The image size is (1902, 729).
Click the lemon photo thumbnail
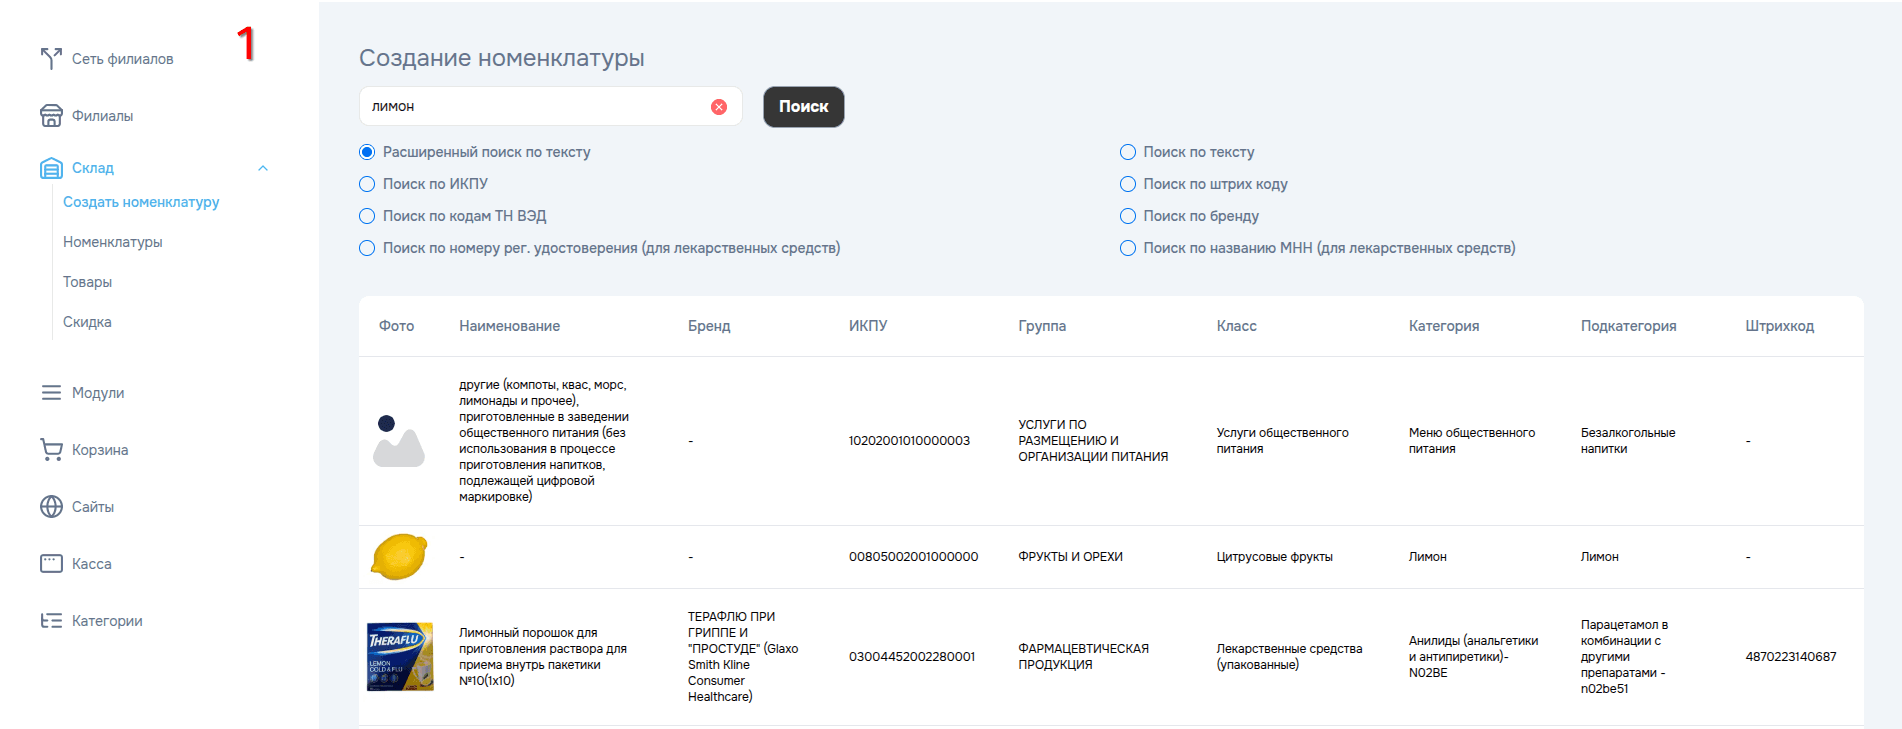pos(399,557)
